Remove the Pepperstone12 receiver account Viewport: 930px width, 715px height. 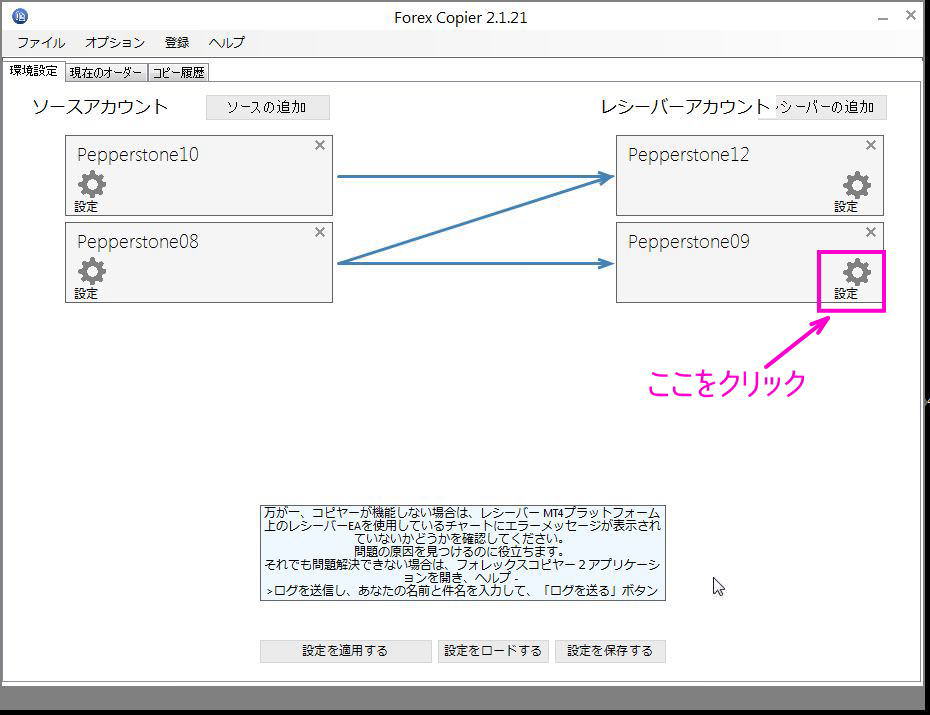[870, 145]
